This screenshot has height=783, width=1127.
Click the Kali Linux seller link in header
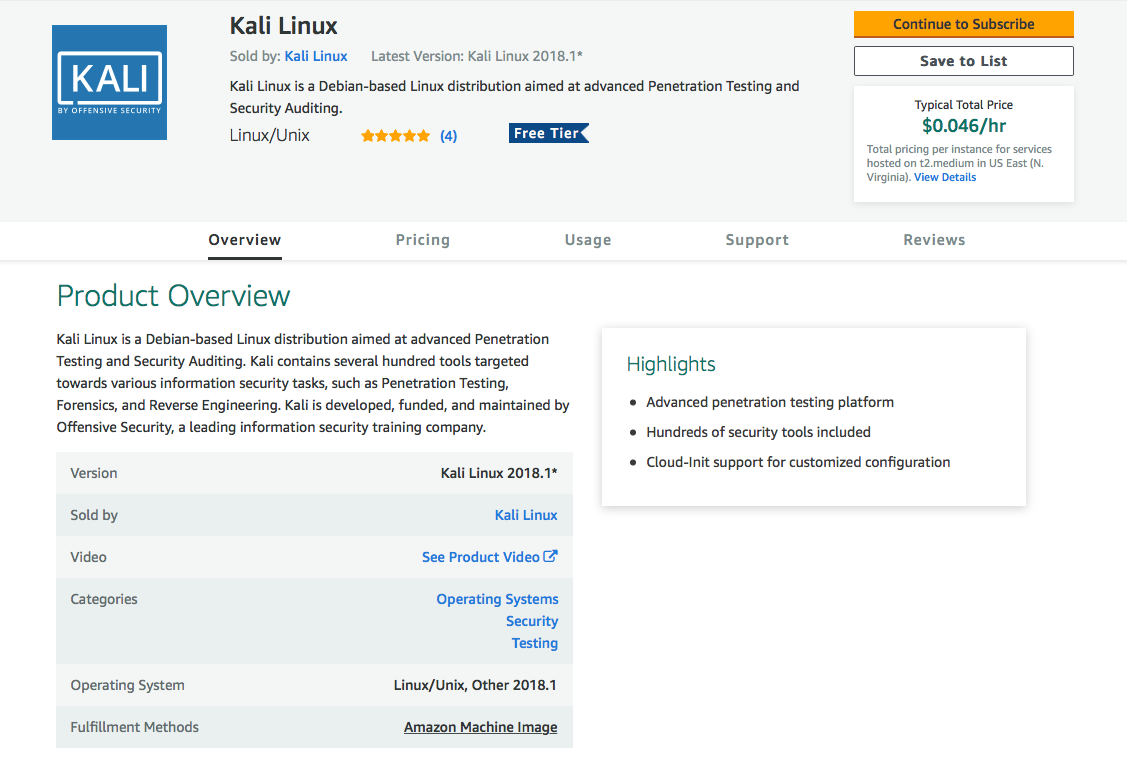coord(316,56)
